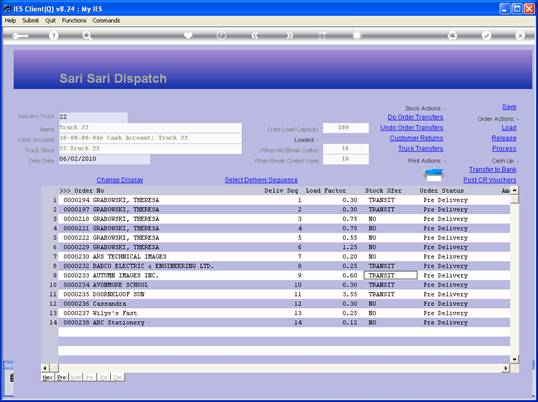Click the Do Order Transfers link
This screenshot has height=402, width=538.
click(415, 117)
